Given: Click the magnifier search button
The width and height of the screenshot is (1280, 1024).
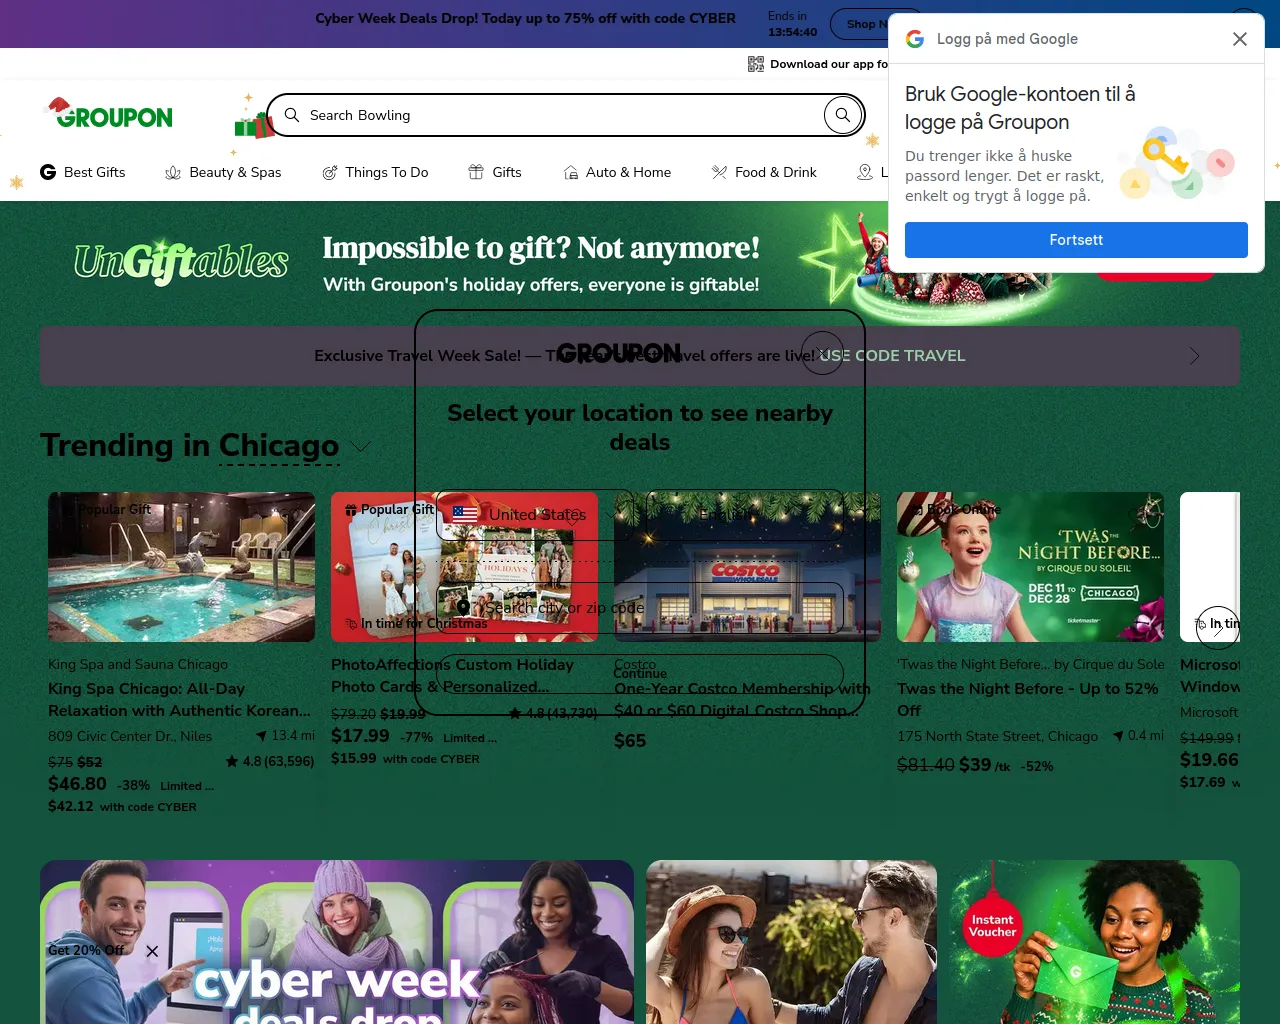Looking at the screenshot, I should (x=843, y=115).
